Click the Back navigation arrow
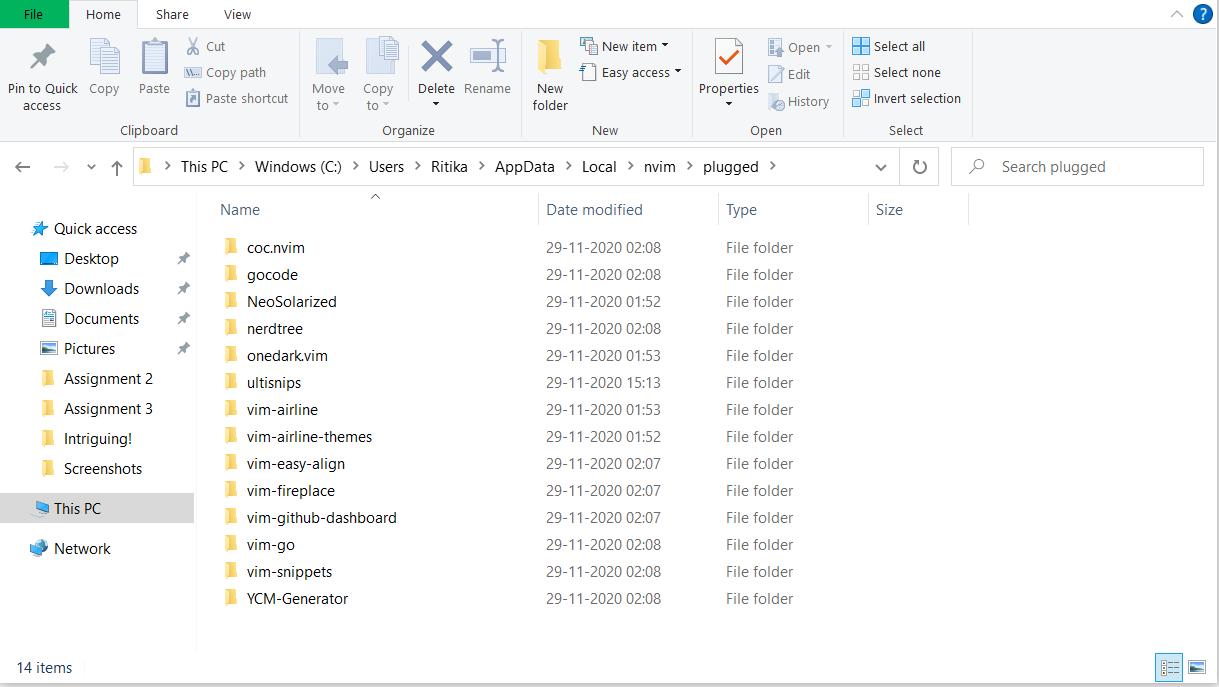Image resolution: width=1219 pixels, height=687 pixels. pos(23,167)
